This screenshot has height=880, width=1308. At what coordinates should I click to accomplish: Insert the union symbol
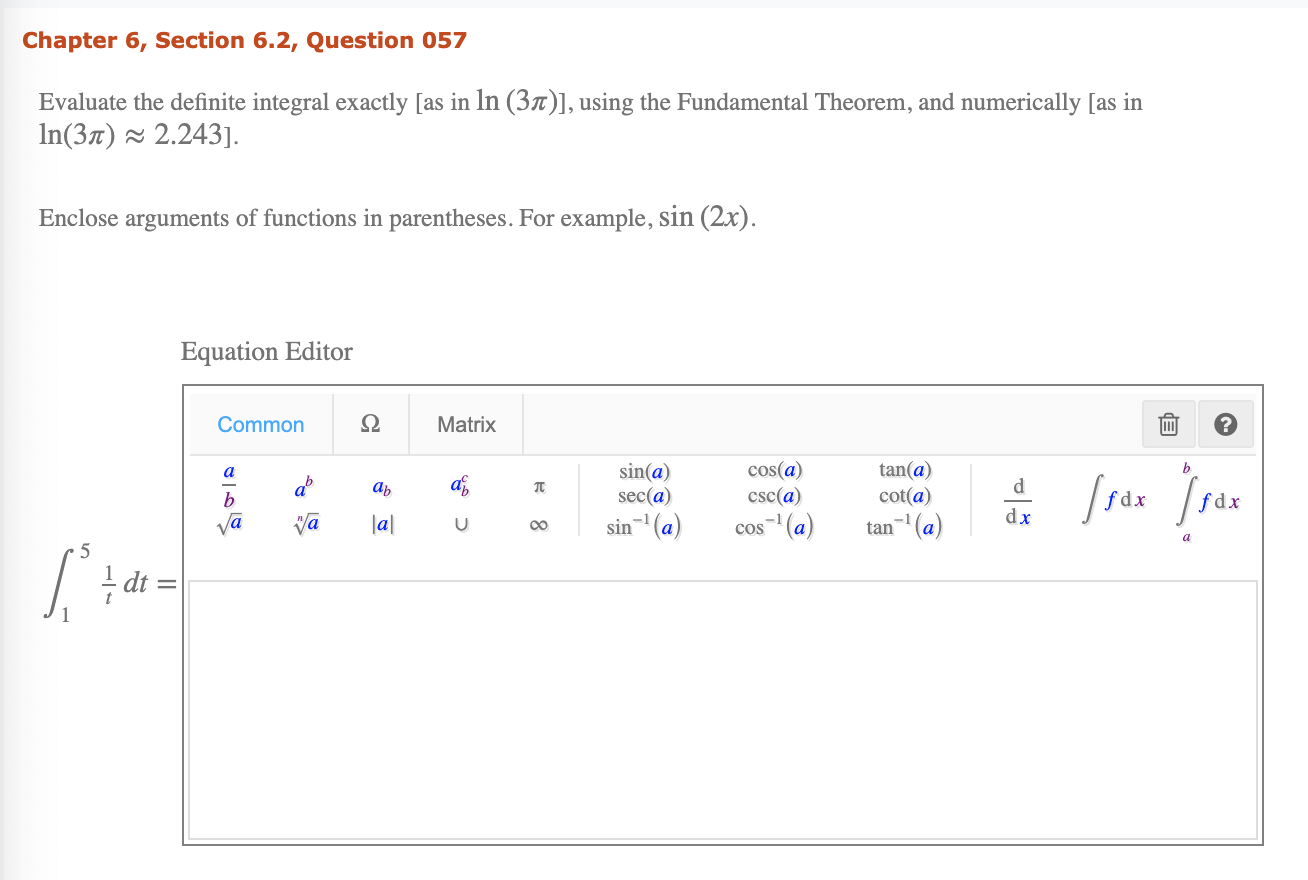[460, 524]
